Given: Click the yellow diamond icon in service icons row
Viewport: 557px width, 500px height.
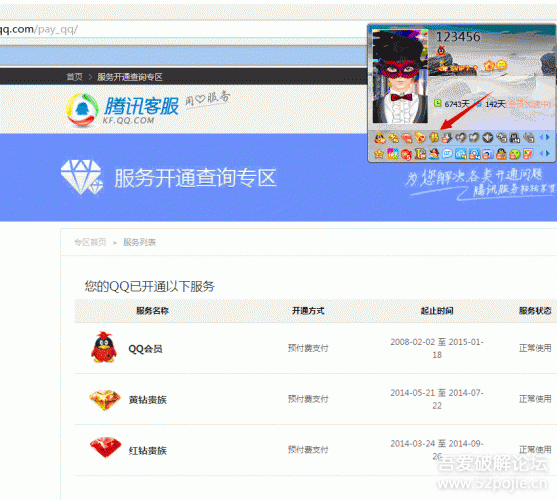Looking at the screenshot, I should coord(420,137).
